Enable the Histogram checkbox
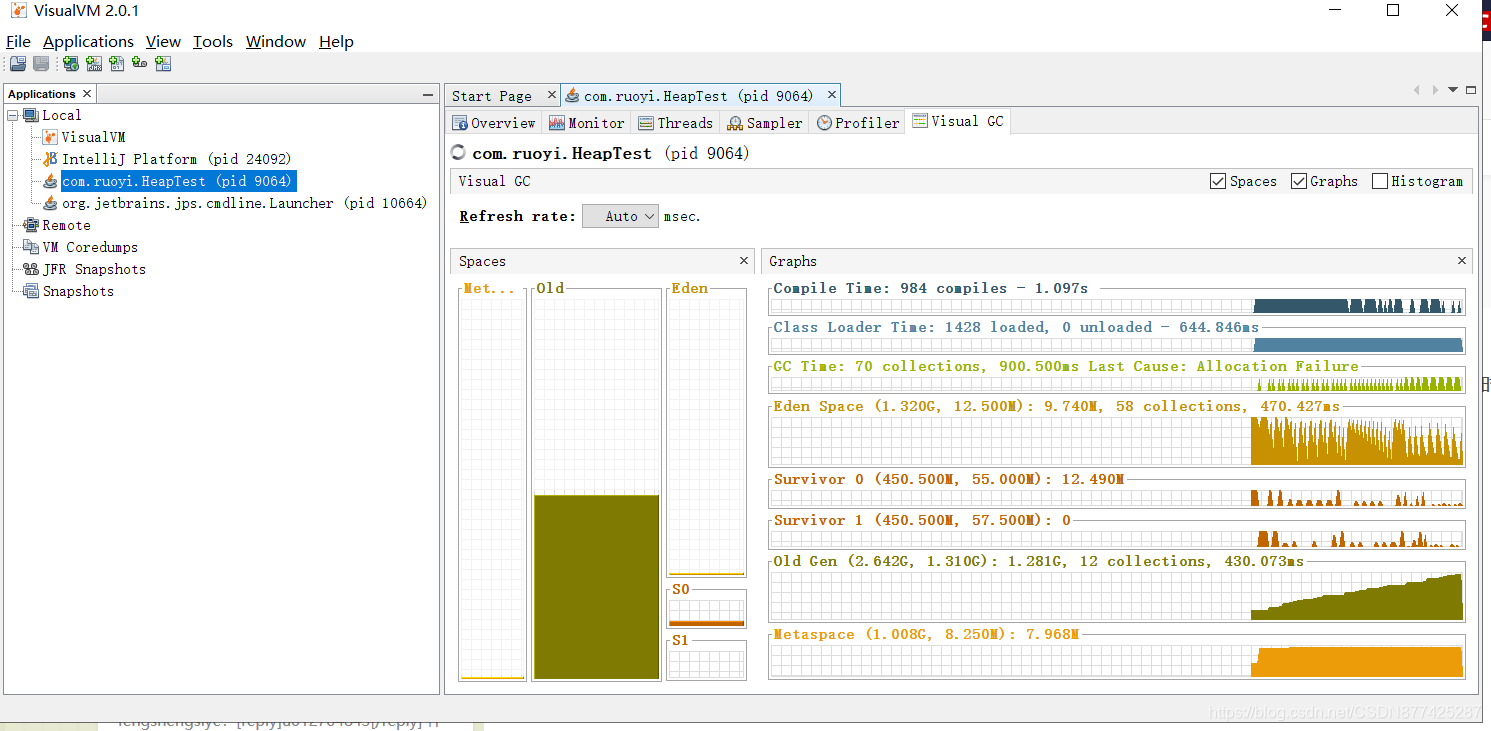Viewport: 1491px width, 731px height. click(1380, 181)
